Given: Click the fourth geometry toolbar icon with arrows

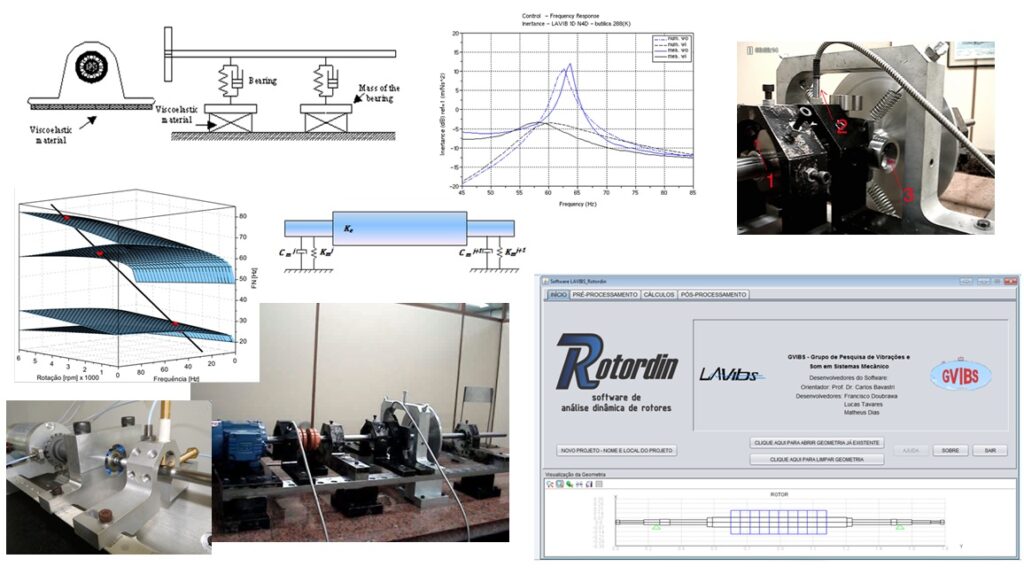Looking at the screenshot, I should coord(579,484).
